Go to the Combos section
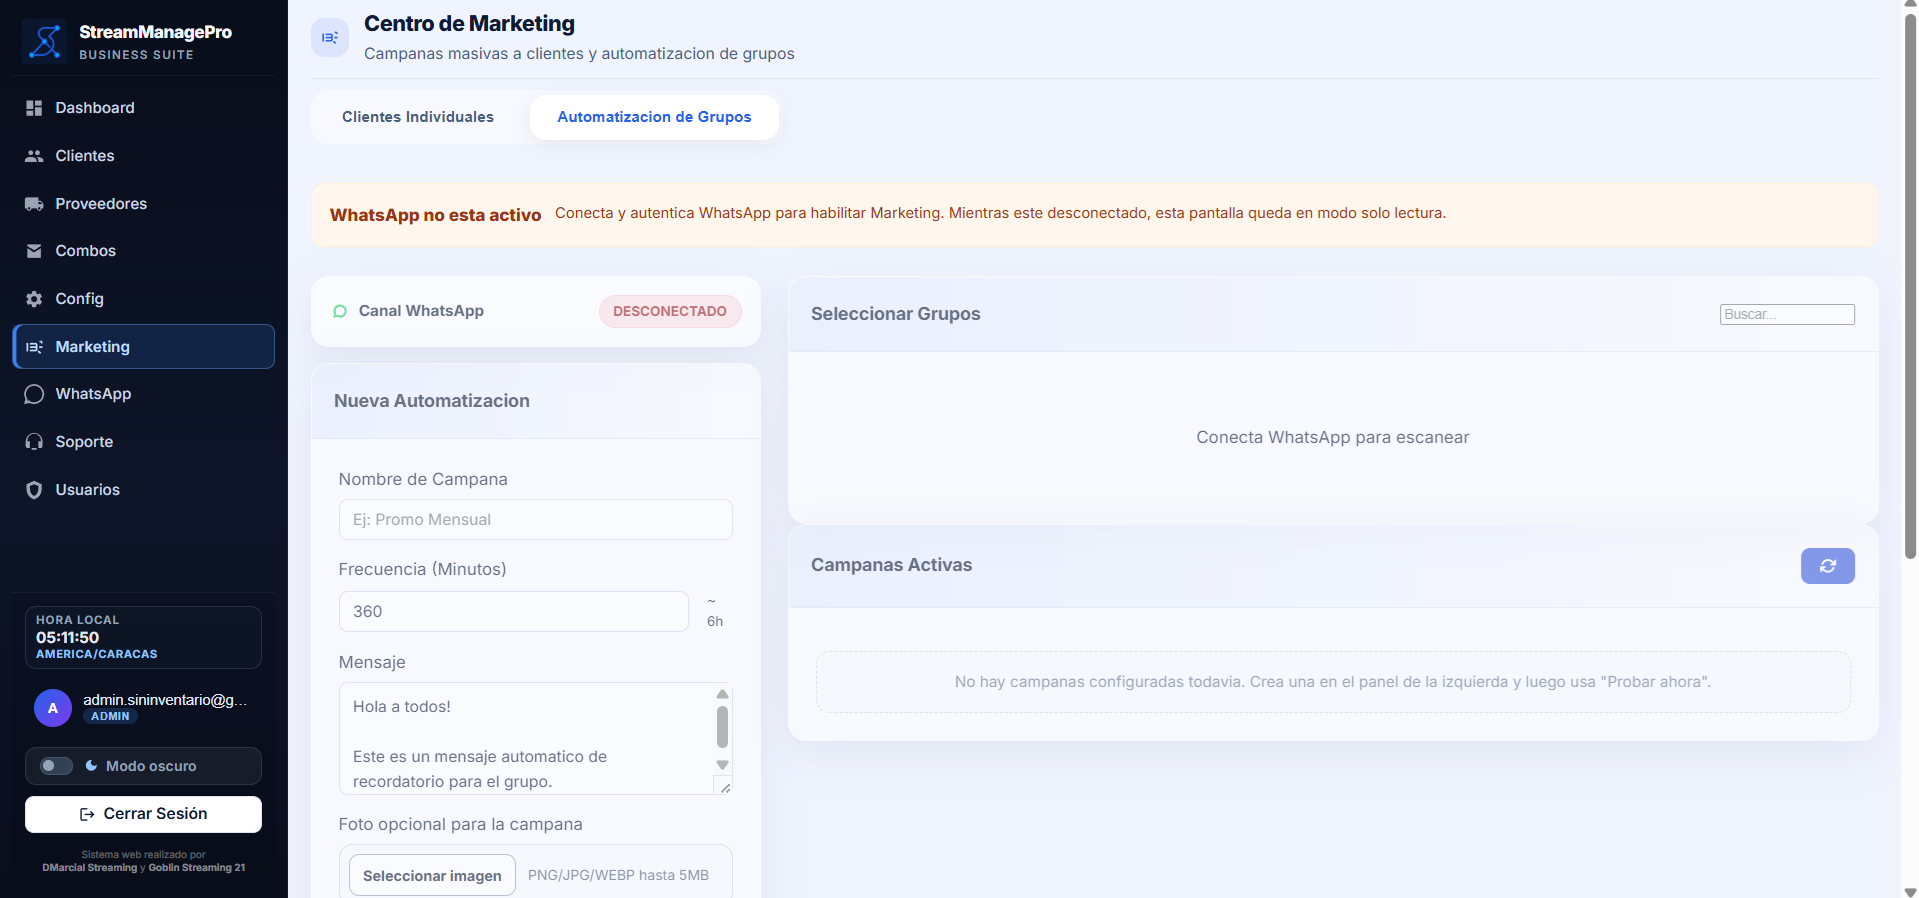 coord(144,251)
